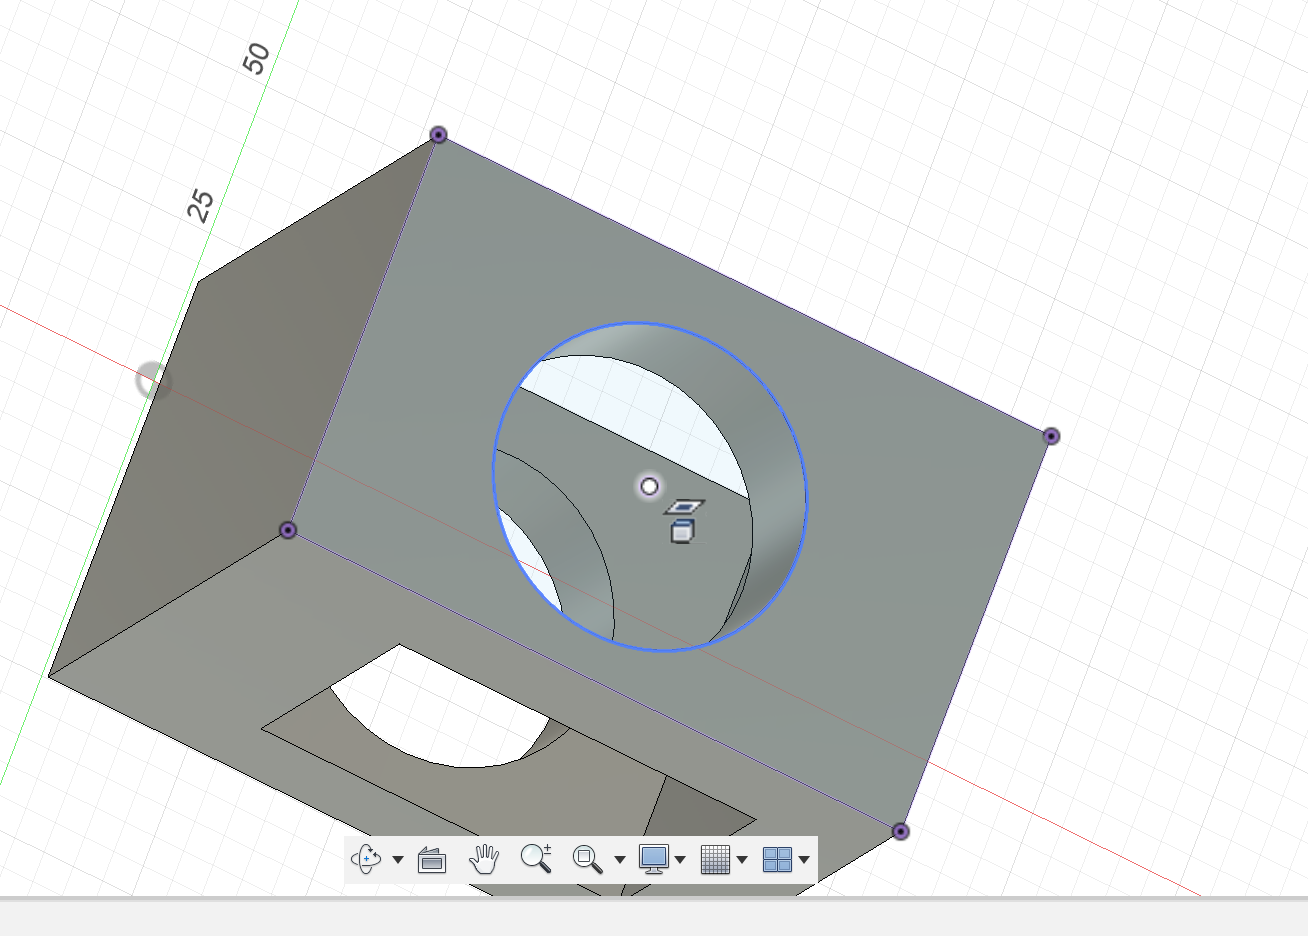Click the Viewports layout icon
The width and height of the screenshot is (1308, 936).
tap(776, 858)
